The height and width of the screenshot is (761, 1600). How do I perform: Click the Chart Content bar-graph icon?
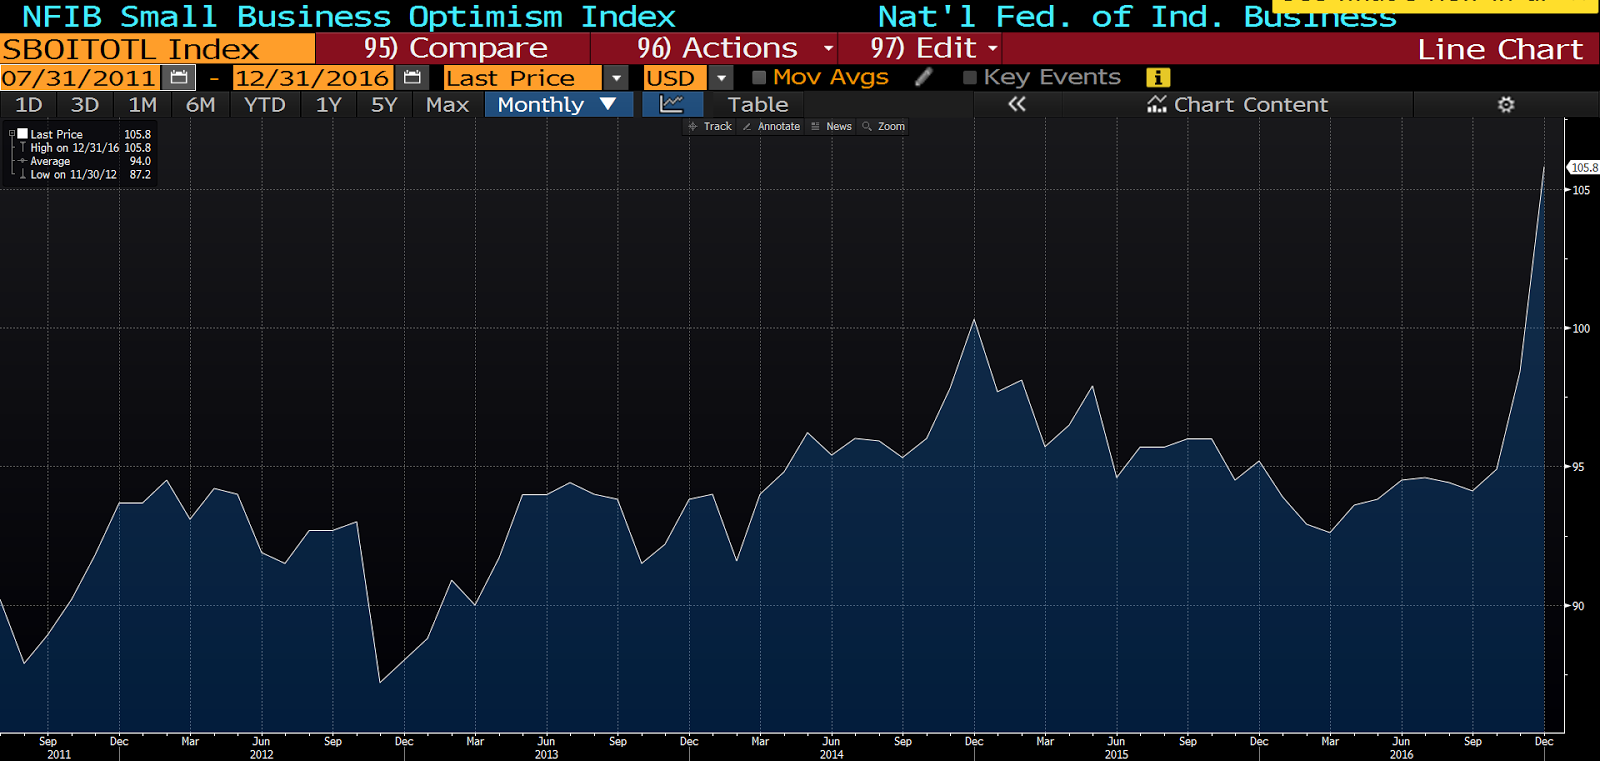click(1157, 104)
